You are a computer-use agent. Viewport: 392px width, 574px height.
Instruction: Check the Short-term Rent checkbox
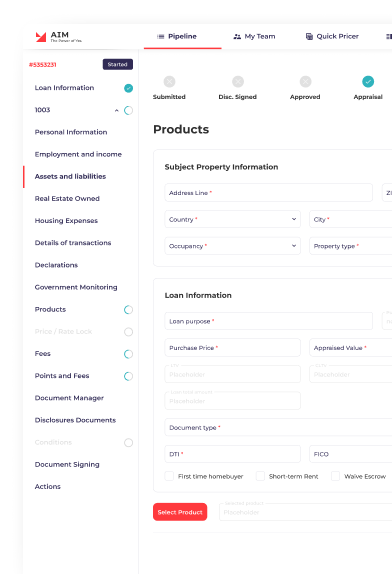pyautogui.click(x=260, y=476)
